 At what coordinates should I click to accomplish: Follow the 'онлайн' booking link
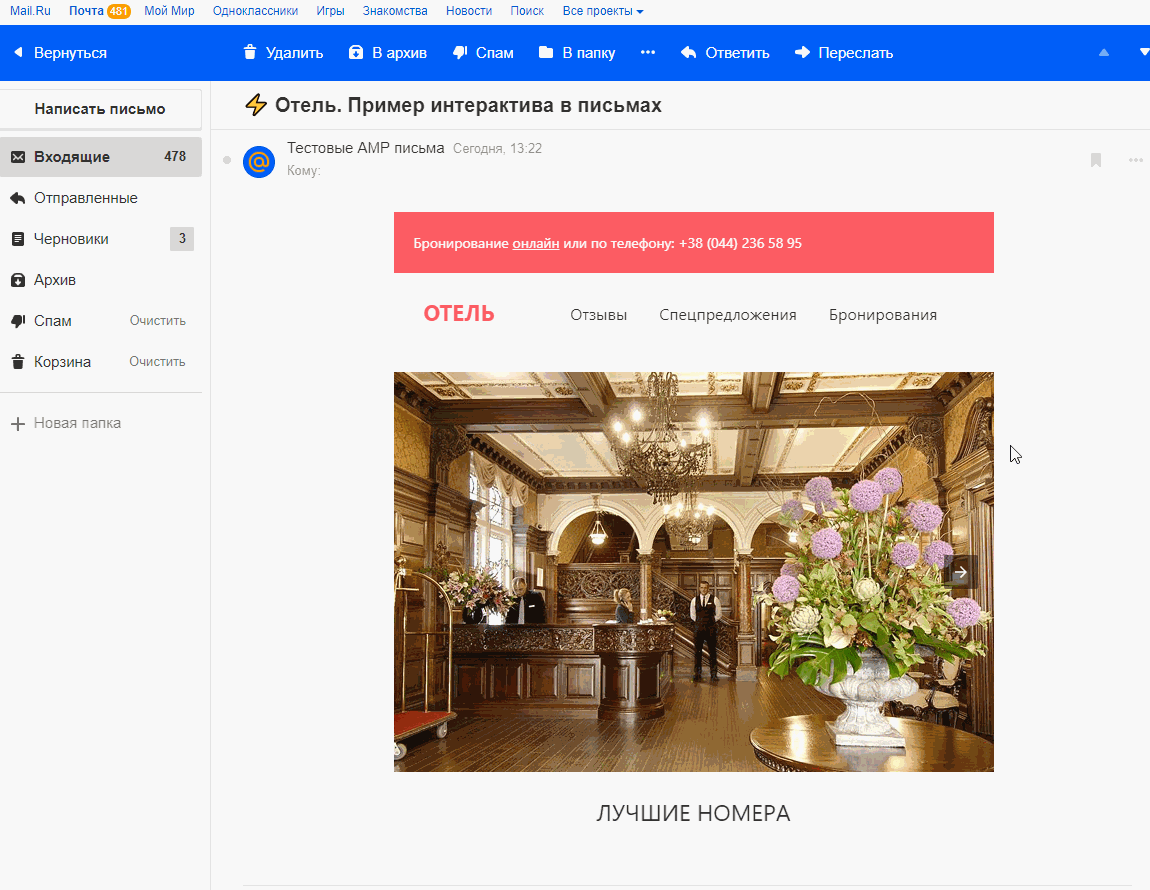click(x=535, y=243)
